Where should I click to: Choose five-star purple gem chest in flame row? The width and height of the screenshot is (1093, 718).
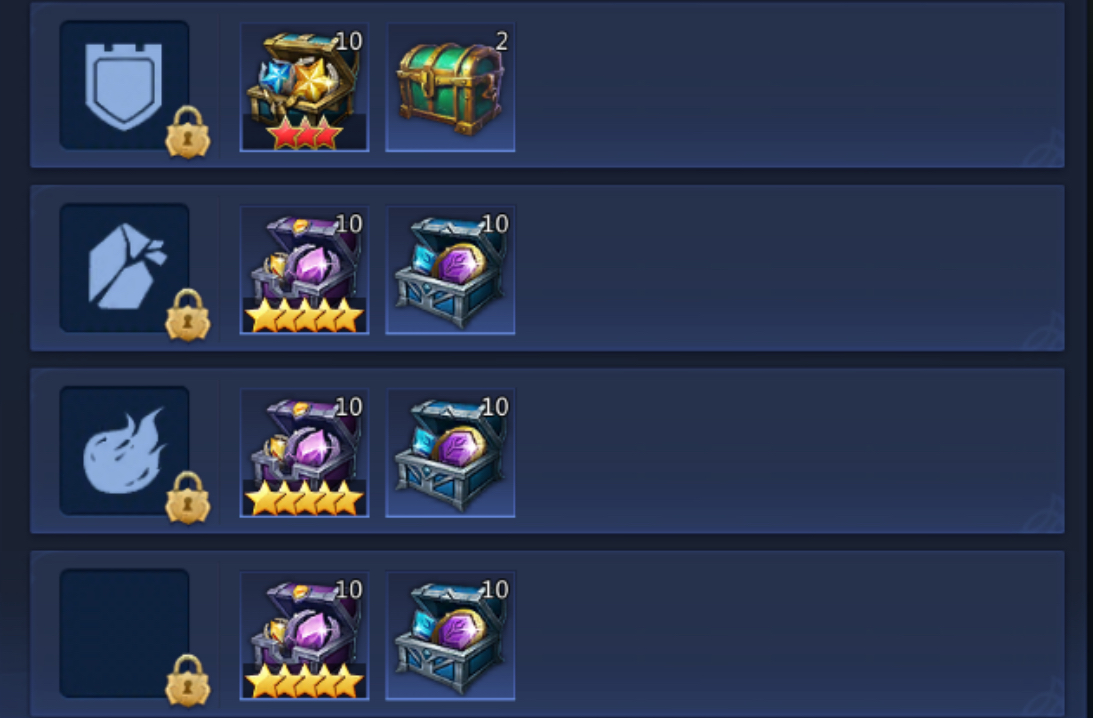coord(305,452)
